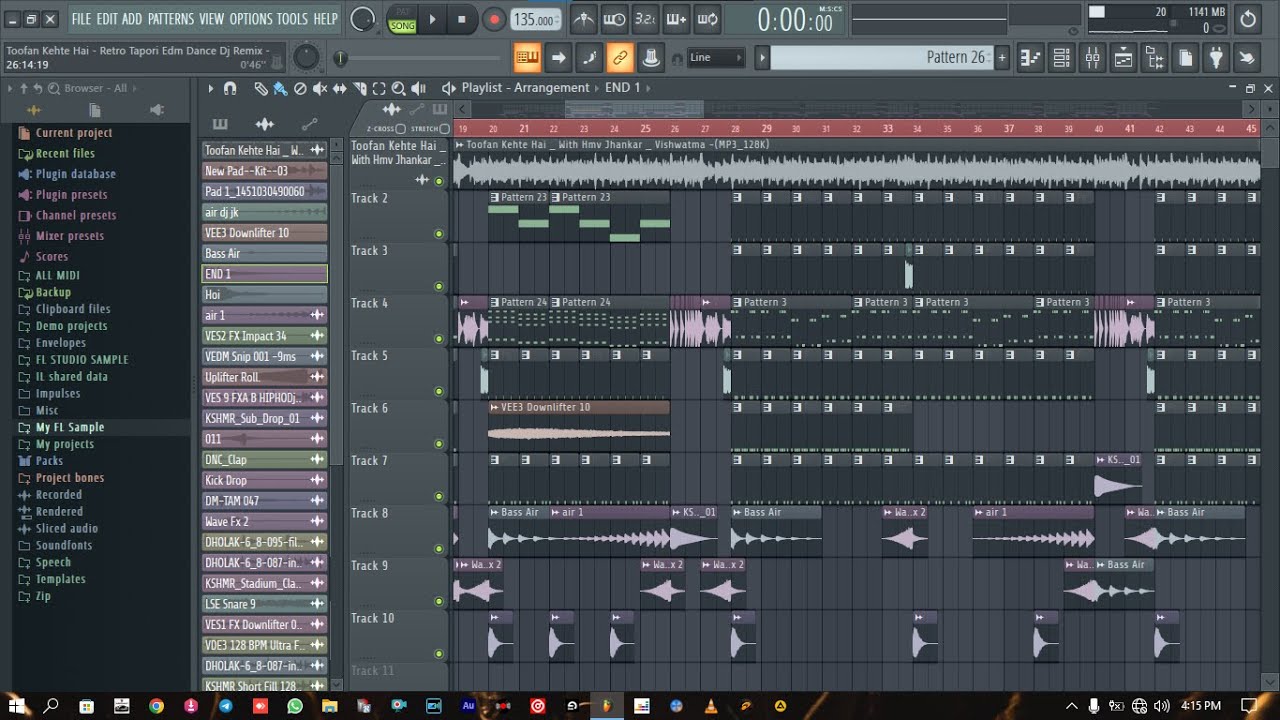Choose the Select marquee tool
Viewport: 1280px width, 720px height.
pos(379,88)
